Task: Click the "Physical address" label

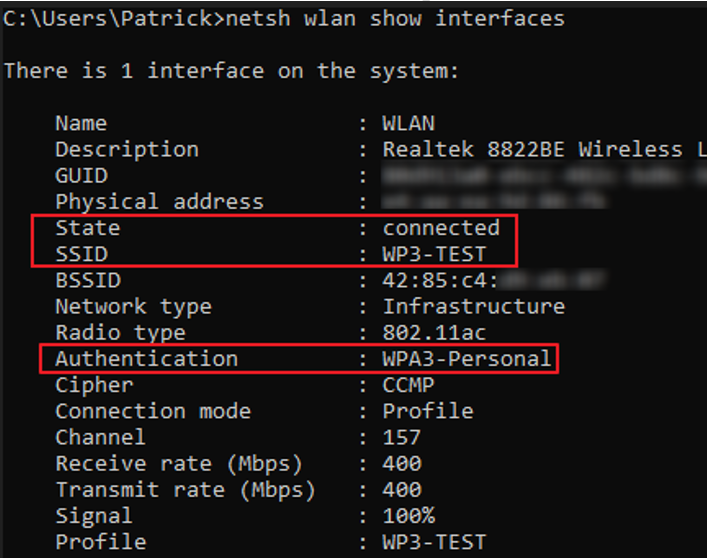Action: (159, 202)
